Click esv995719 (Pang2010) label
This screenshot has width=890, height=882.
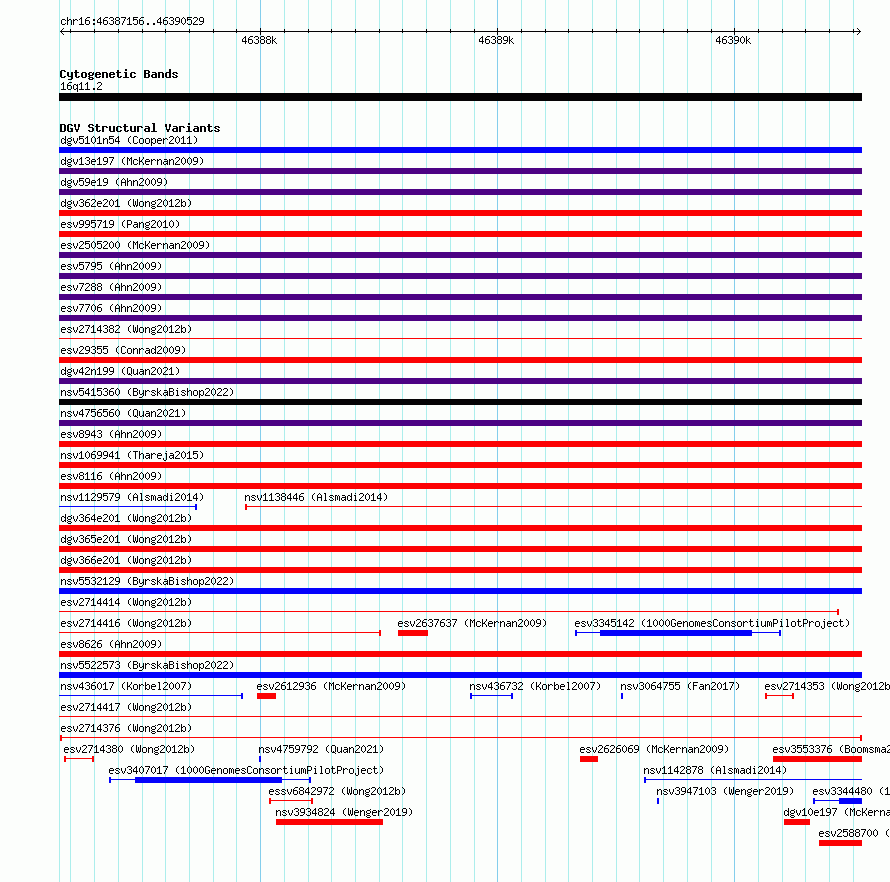120,224
